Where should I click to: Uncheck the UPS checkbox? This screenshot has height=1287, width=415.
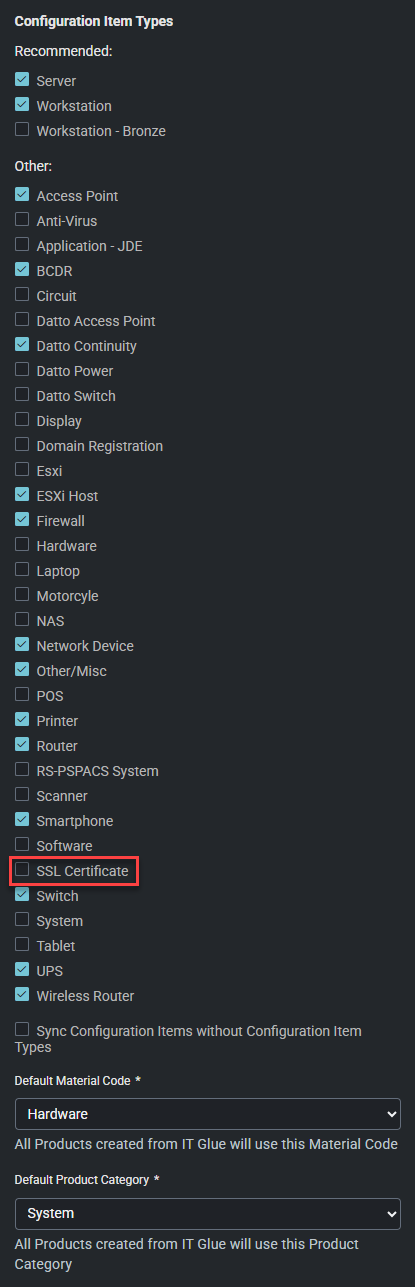pyautogui.click(x=22, y=970)
